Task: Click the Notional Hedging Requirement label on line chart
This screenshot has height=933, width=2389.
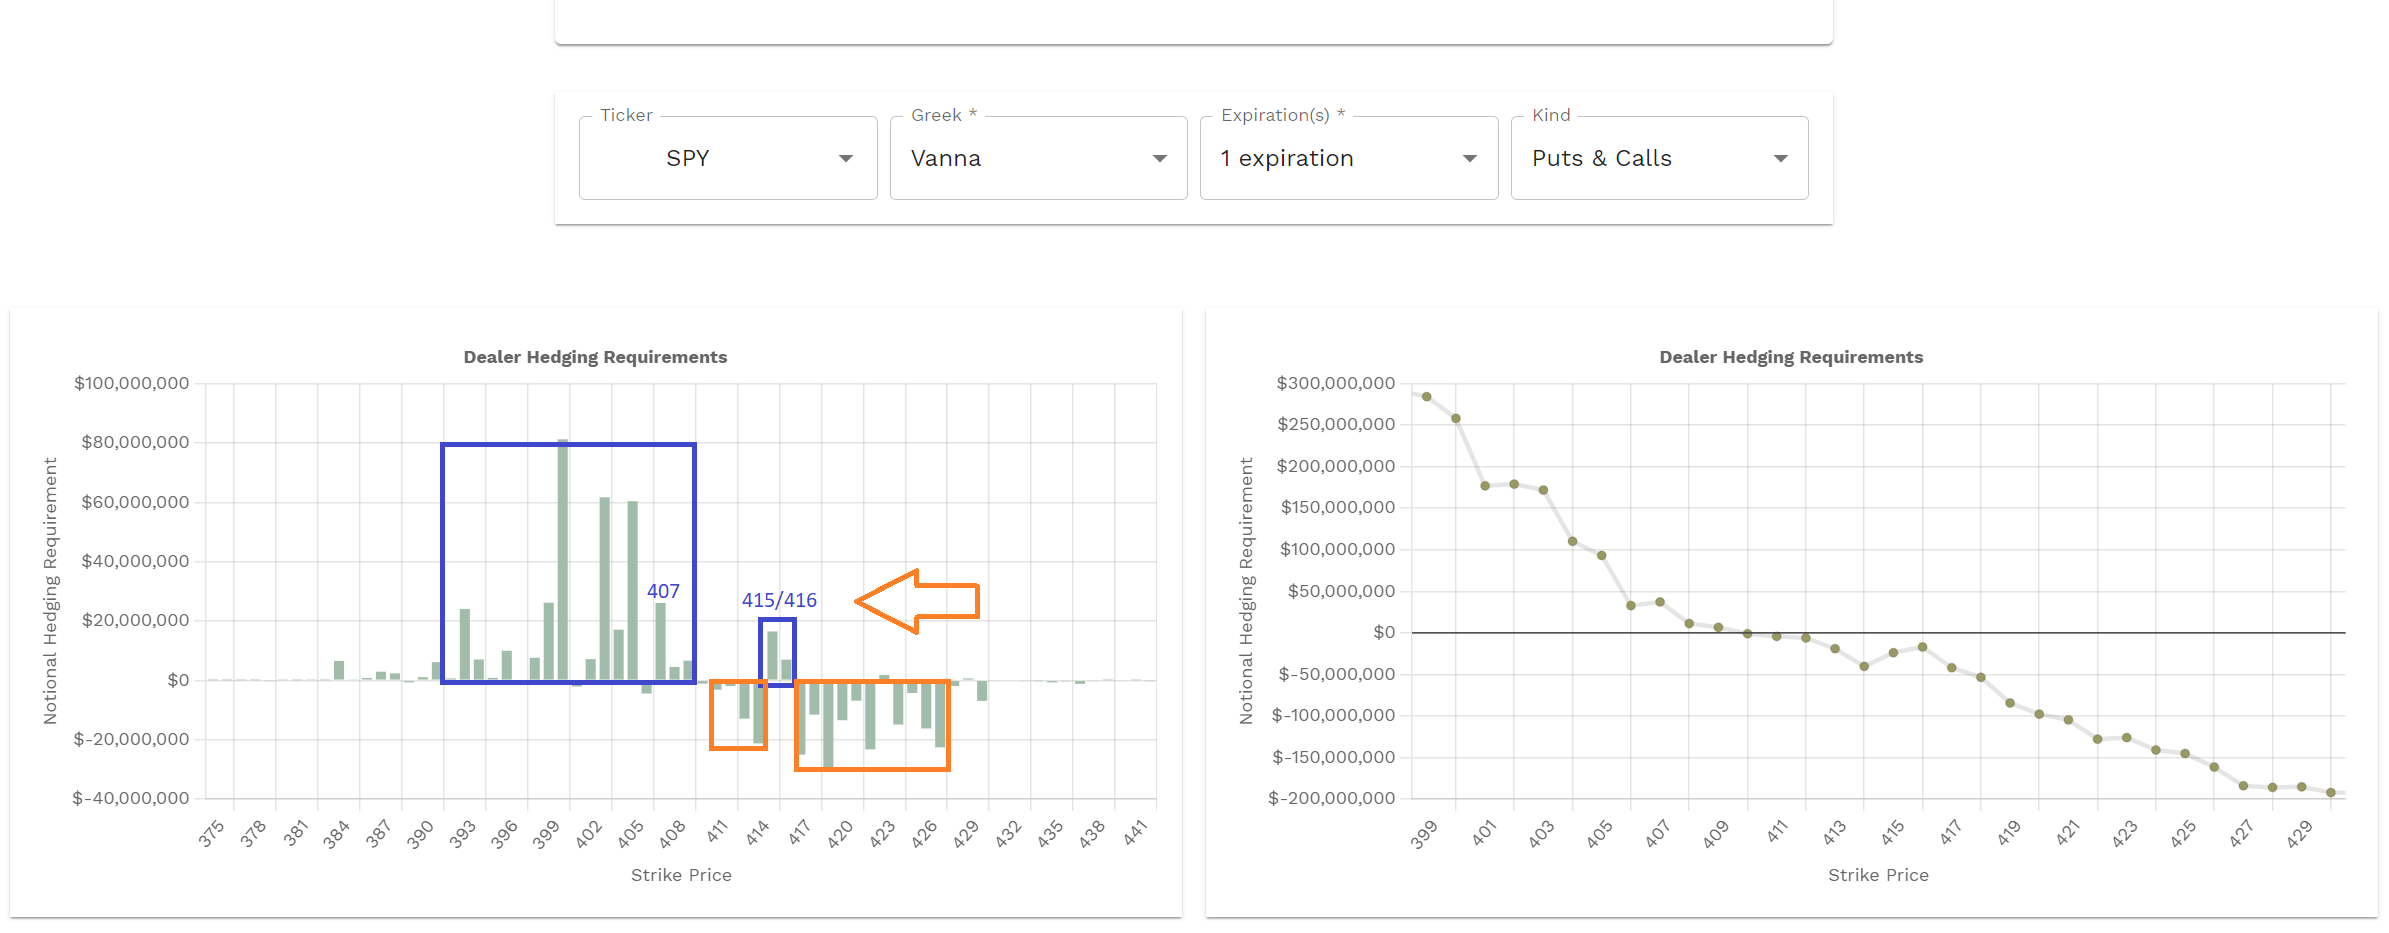Action: (x=1246, y=591)
